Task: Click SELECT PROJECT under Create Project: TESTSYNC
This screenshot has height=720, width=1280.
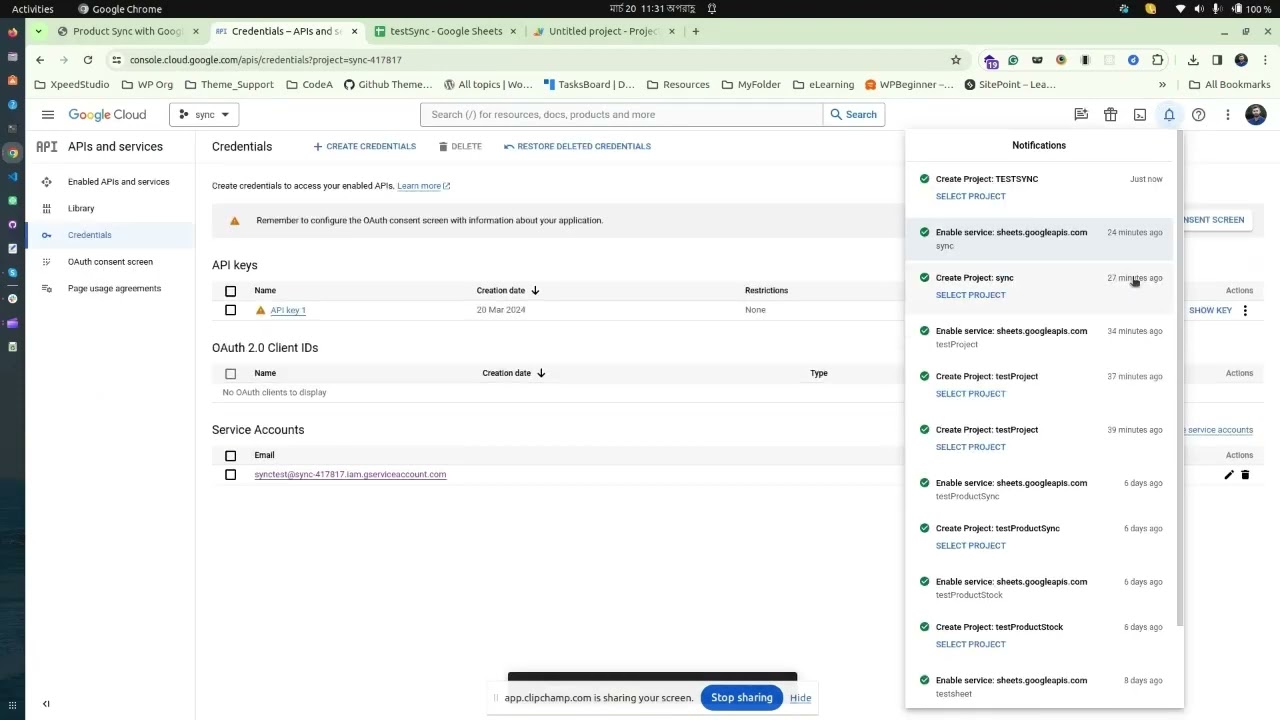Action: pyautogui.click(x=970, y=197)
